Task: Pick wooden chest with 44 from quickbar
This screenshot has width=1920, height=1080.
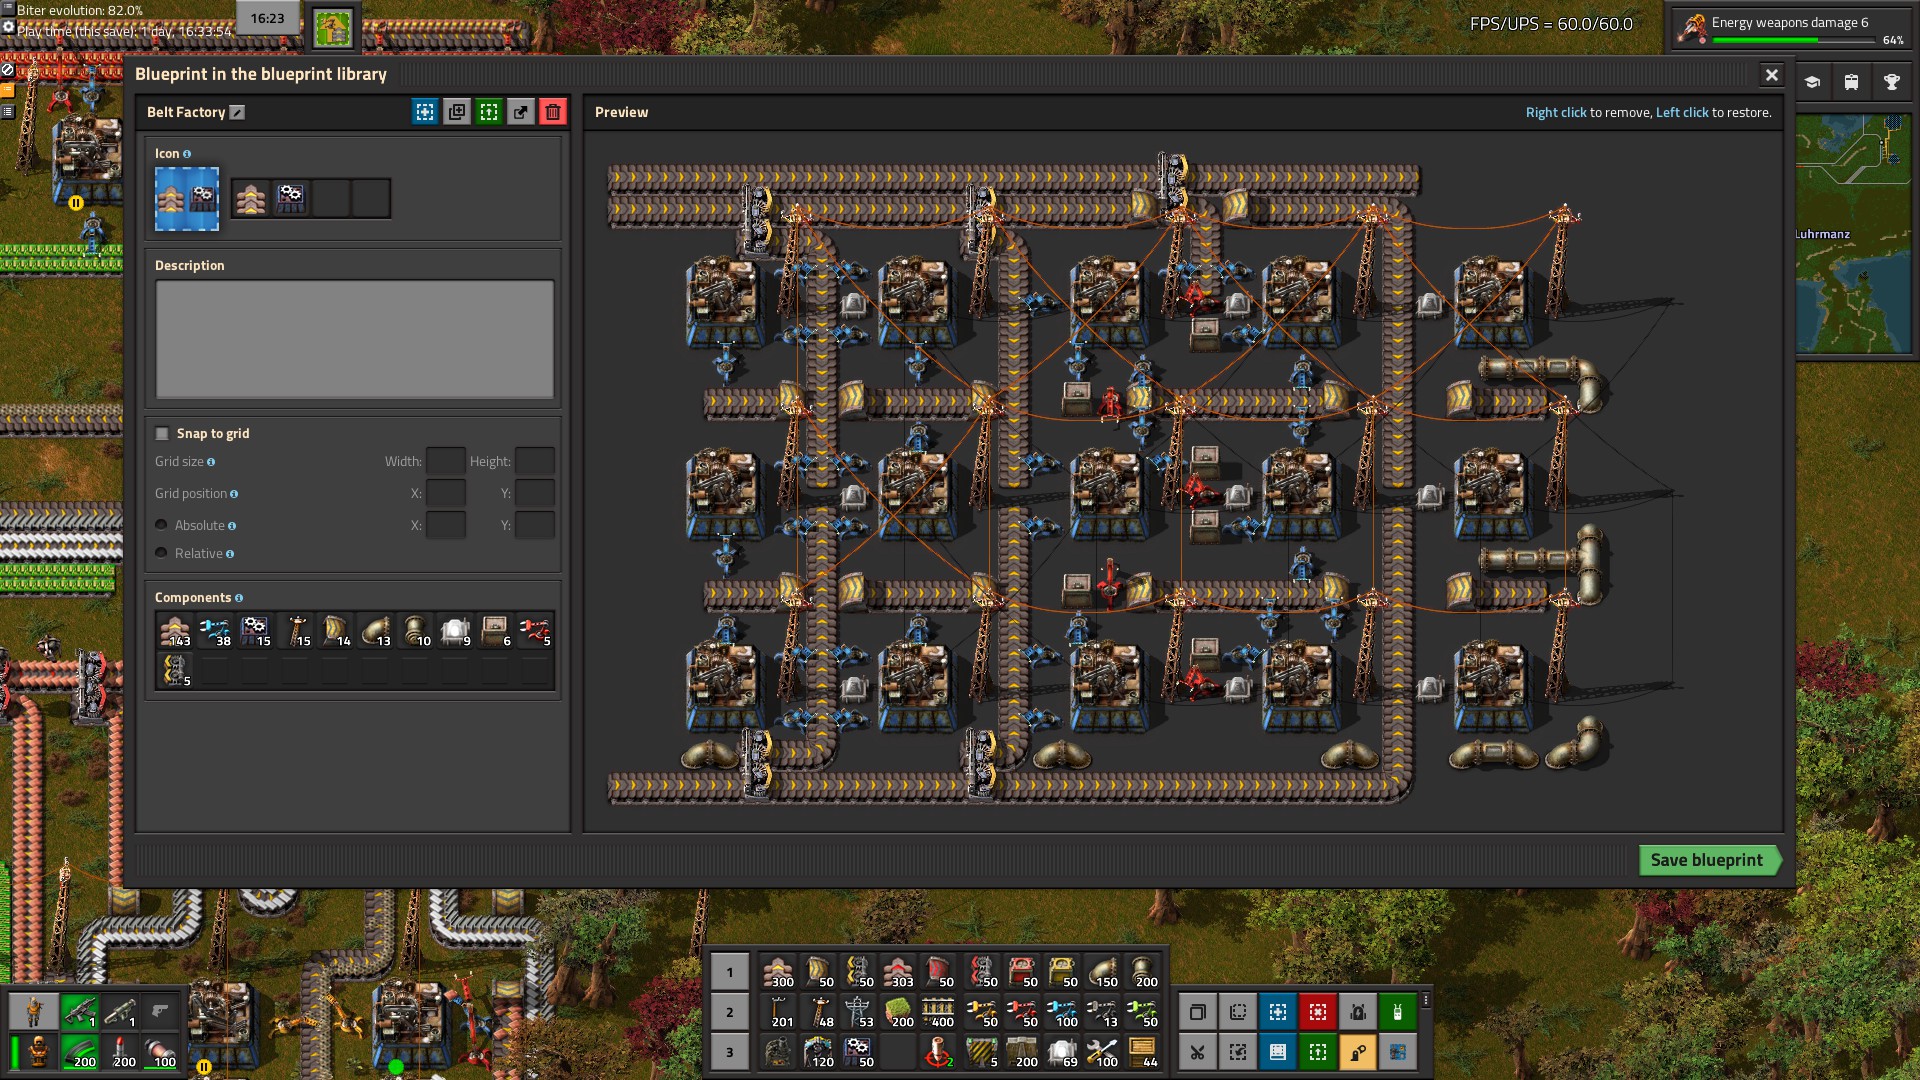Action: point(1142,1052)
